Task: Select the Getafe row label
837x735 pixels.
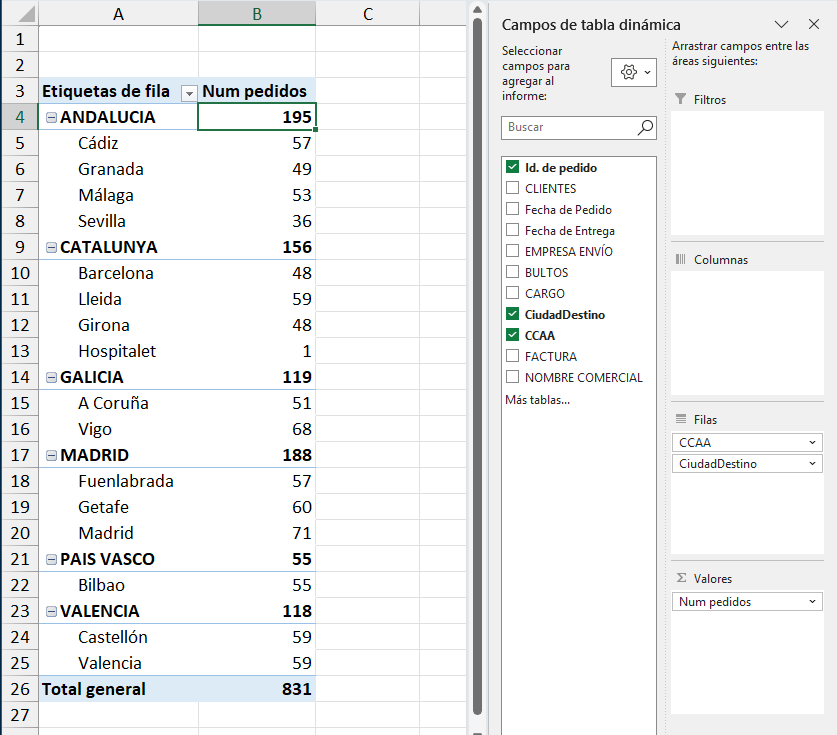Action: click(103, 507)
